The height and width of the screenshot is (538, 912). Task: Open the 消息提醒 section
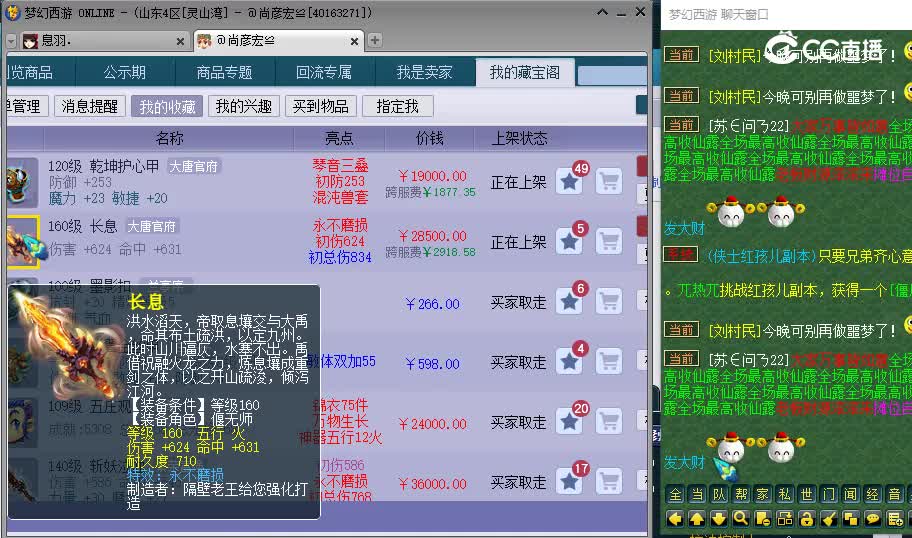pos(90,106)
